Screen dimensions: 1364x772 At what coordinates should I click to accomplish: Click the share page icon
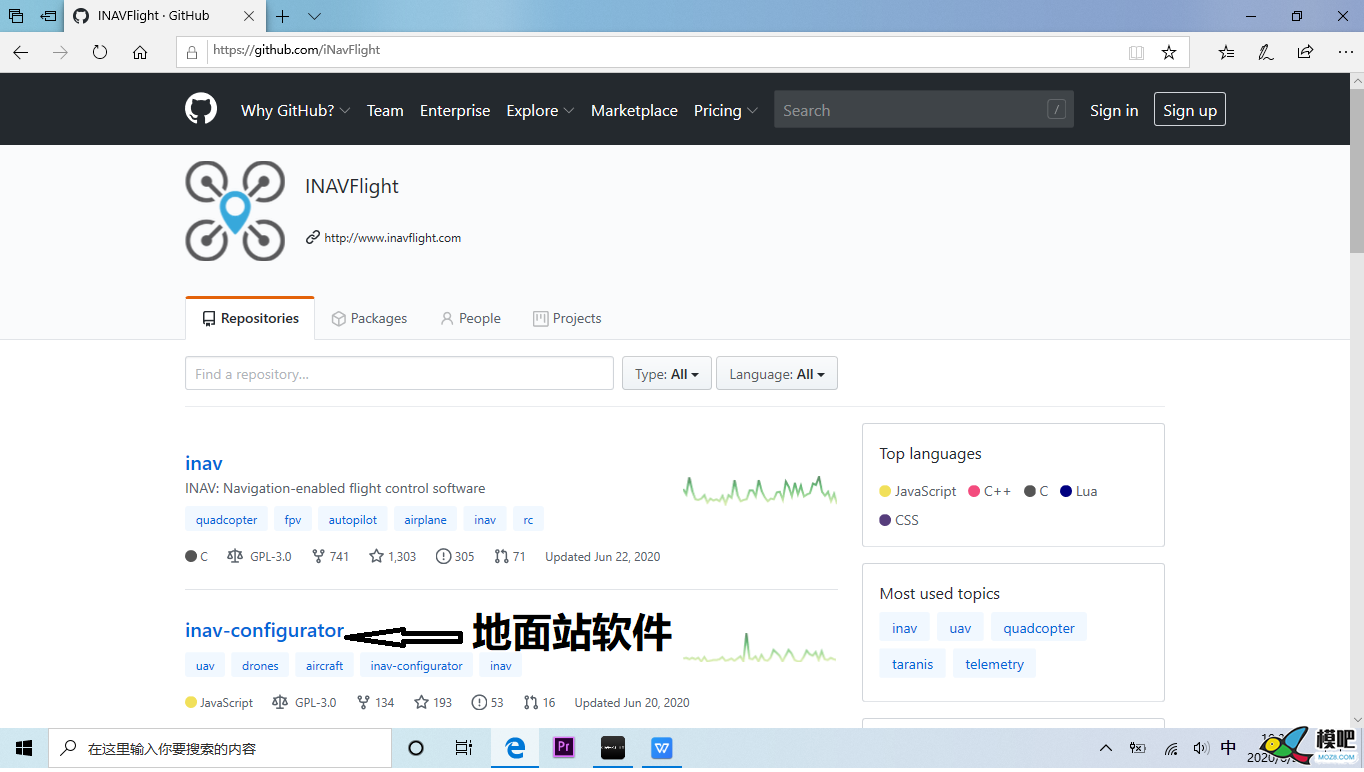tap(1305, 52)
